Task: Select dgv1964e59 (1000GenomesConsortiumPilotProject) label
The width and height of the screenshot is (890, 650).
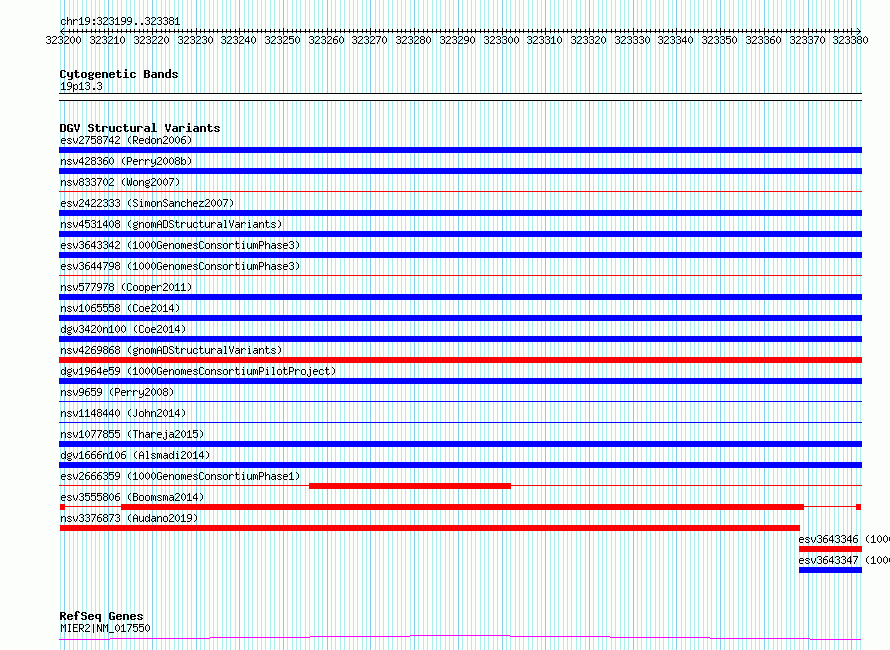Action: (x=198, y=371)
